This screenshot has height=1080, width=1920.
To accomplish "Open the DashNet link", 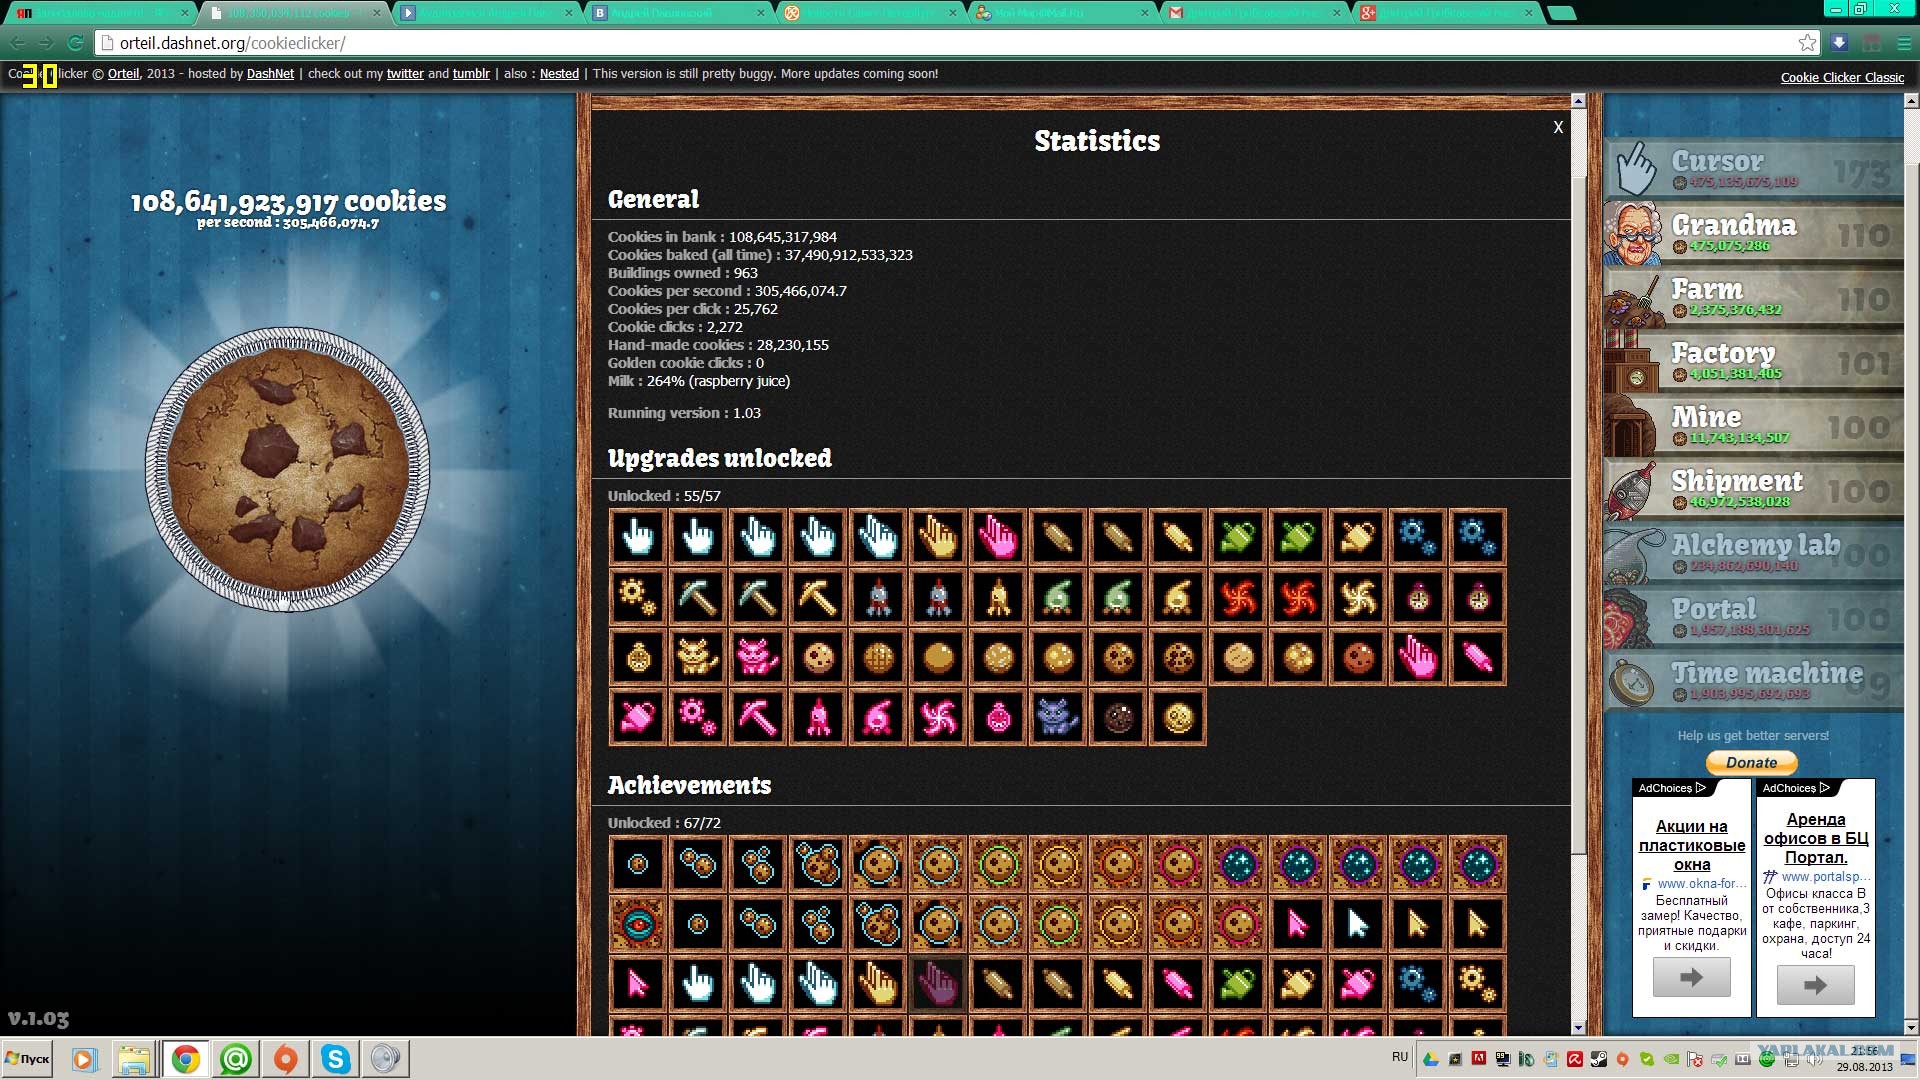I will pos(270,74).
